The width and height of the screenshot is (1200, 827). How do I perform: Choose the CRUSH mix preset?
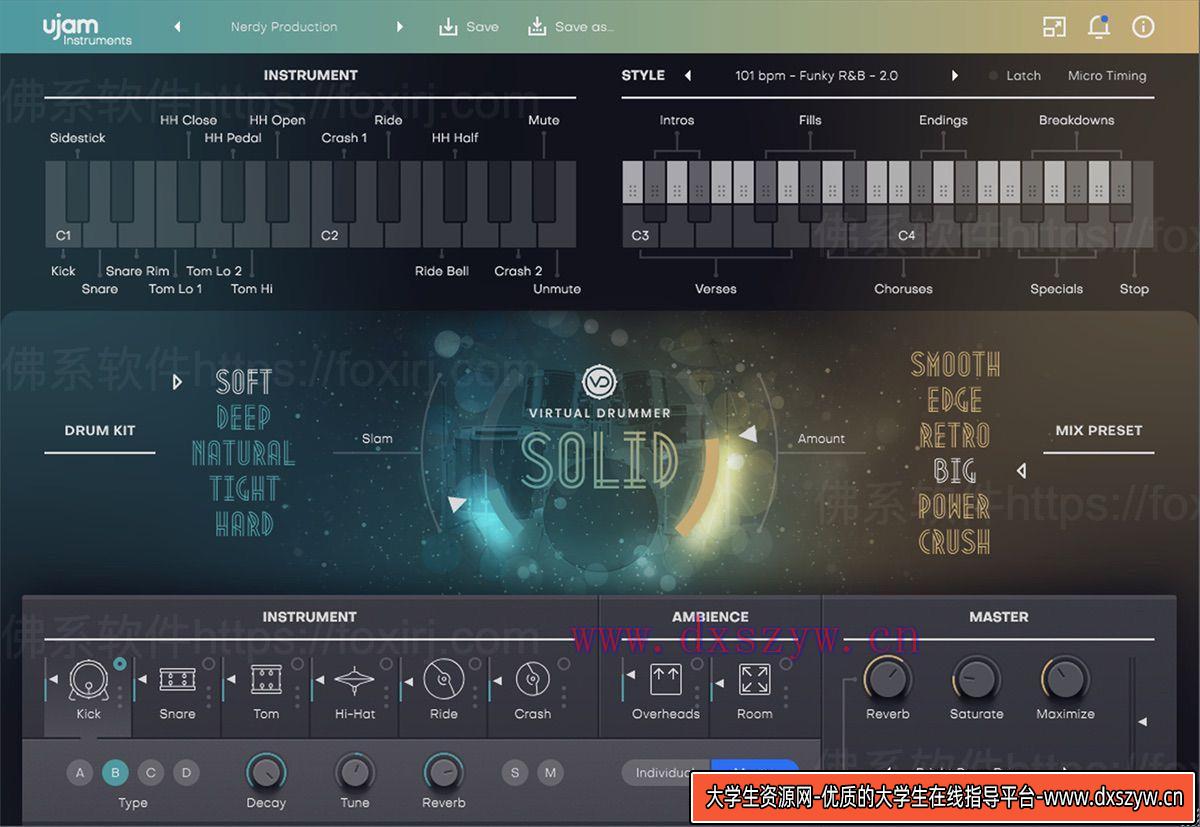tap(955, 542)
